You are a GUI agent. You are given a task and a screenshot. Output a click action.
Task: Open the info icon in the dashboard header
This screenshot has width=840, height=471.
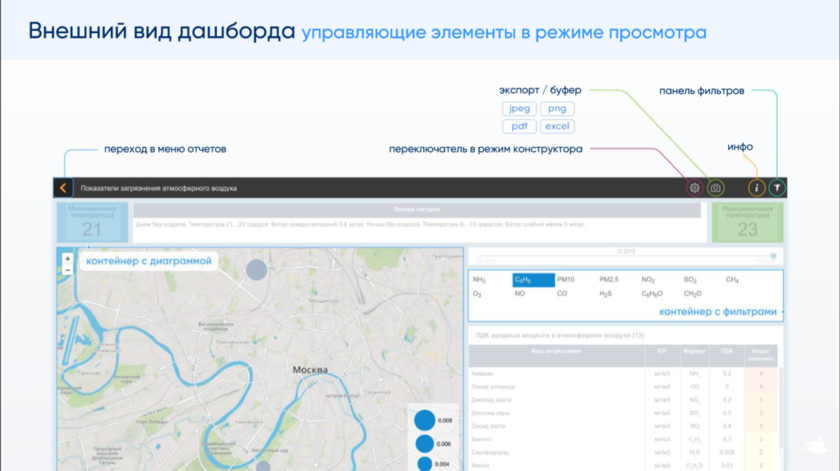pyautogui.click(x=756, y=188)
